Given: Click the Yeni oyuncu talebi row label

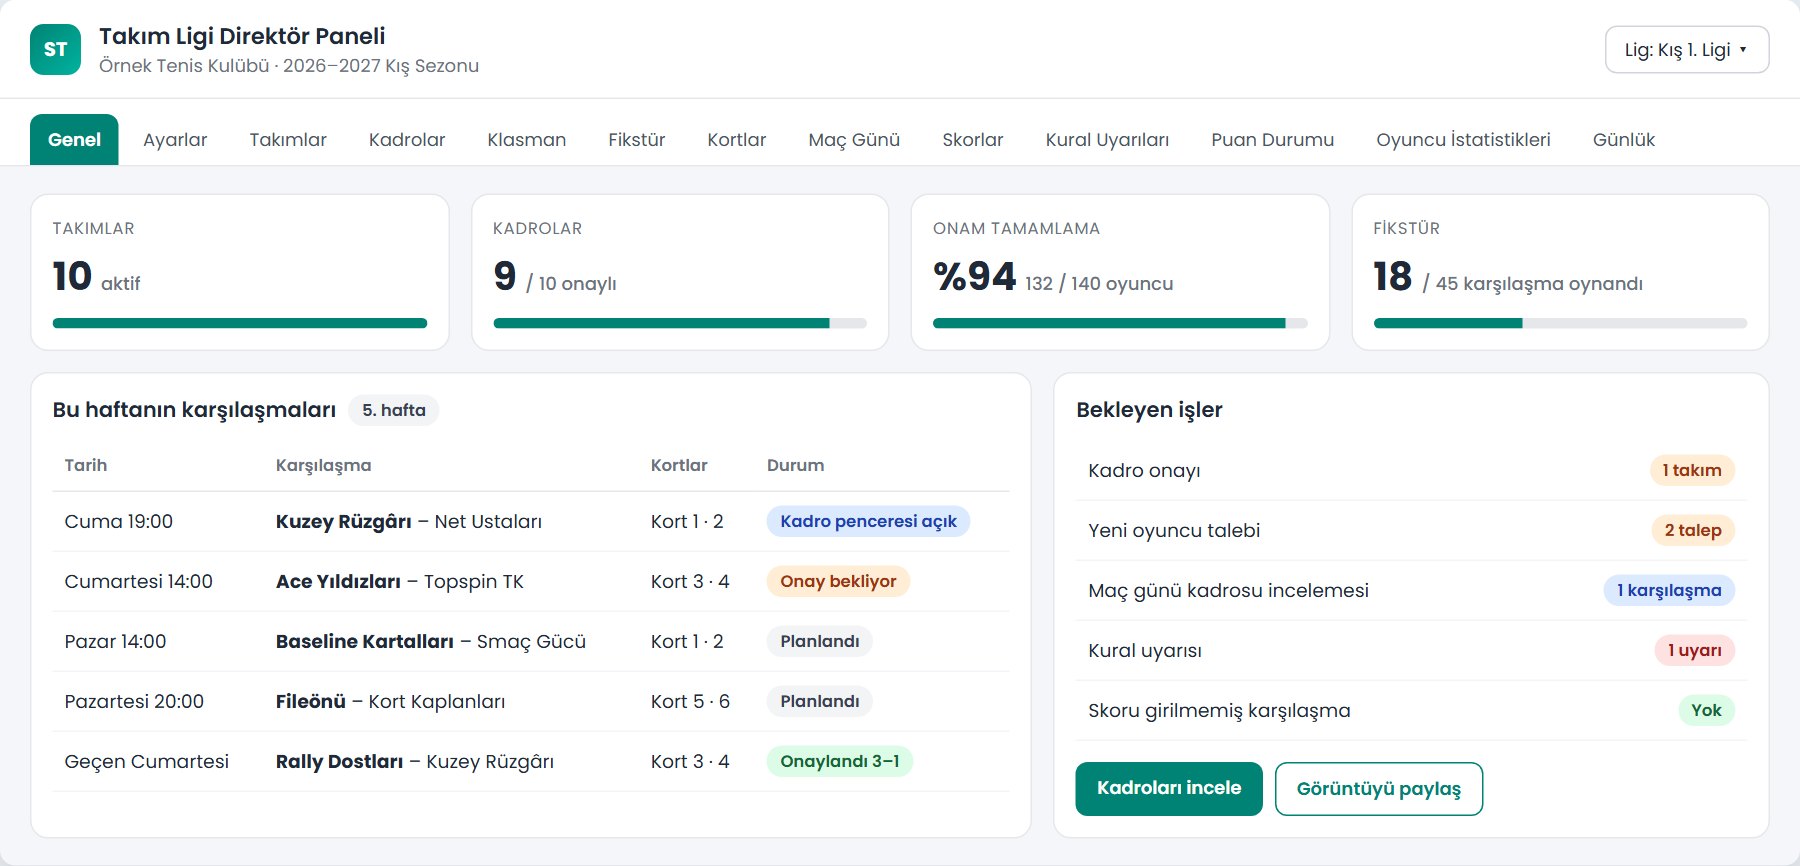Looking at the screenshot, I should pyautogui.click(x=1174, y=530).
